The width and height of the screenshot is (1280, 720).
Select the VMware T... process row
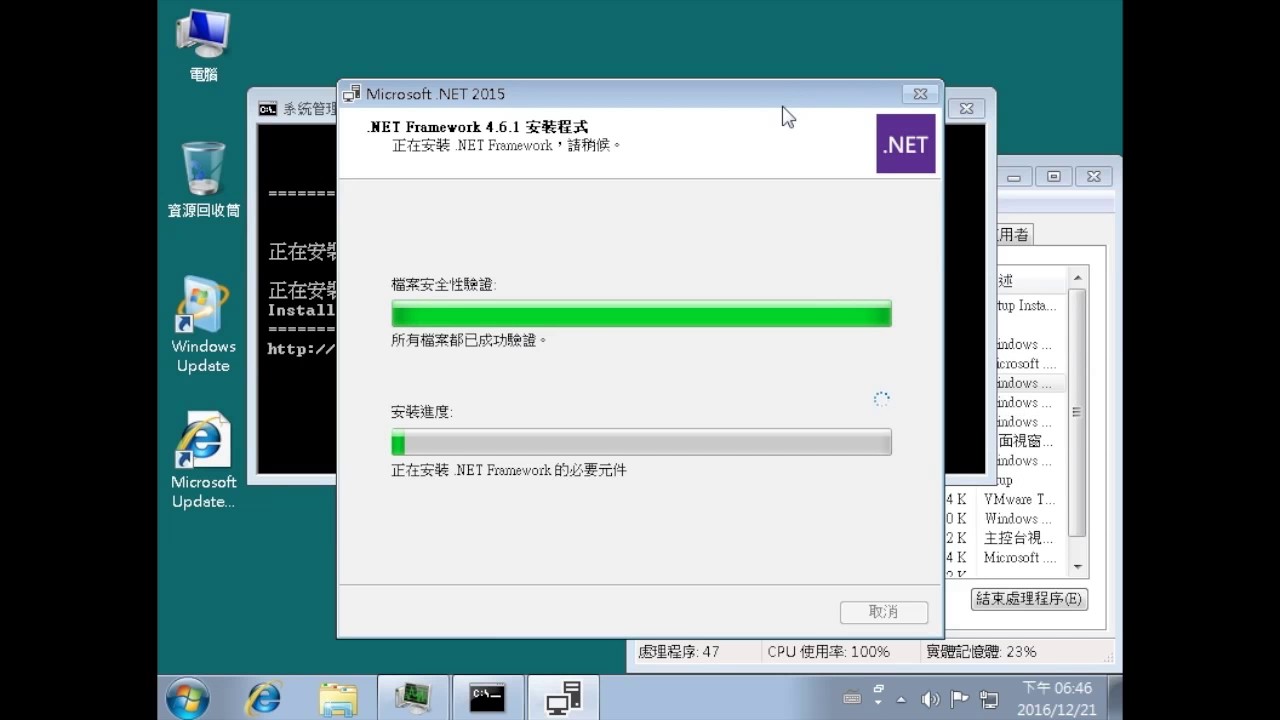[1005, 499]
